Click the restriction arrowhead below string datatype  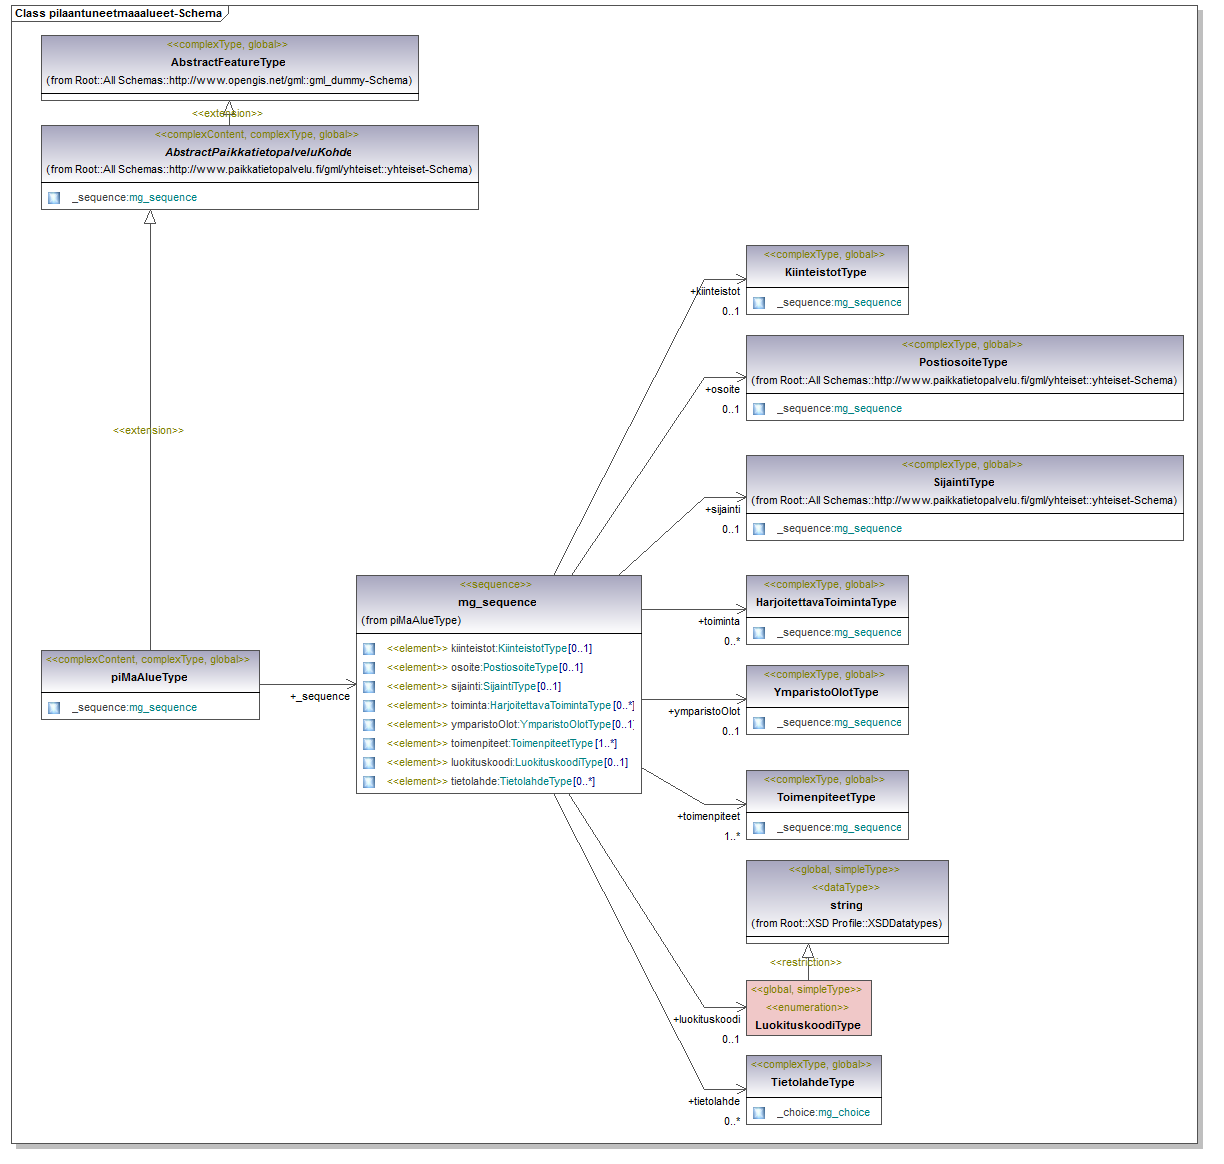tap(808, 951)
